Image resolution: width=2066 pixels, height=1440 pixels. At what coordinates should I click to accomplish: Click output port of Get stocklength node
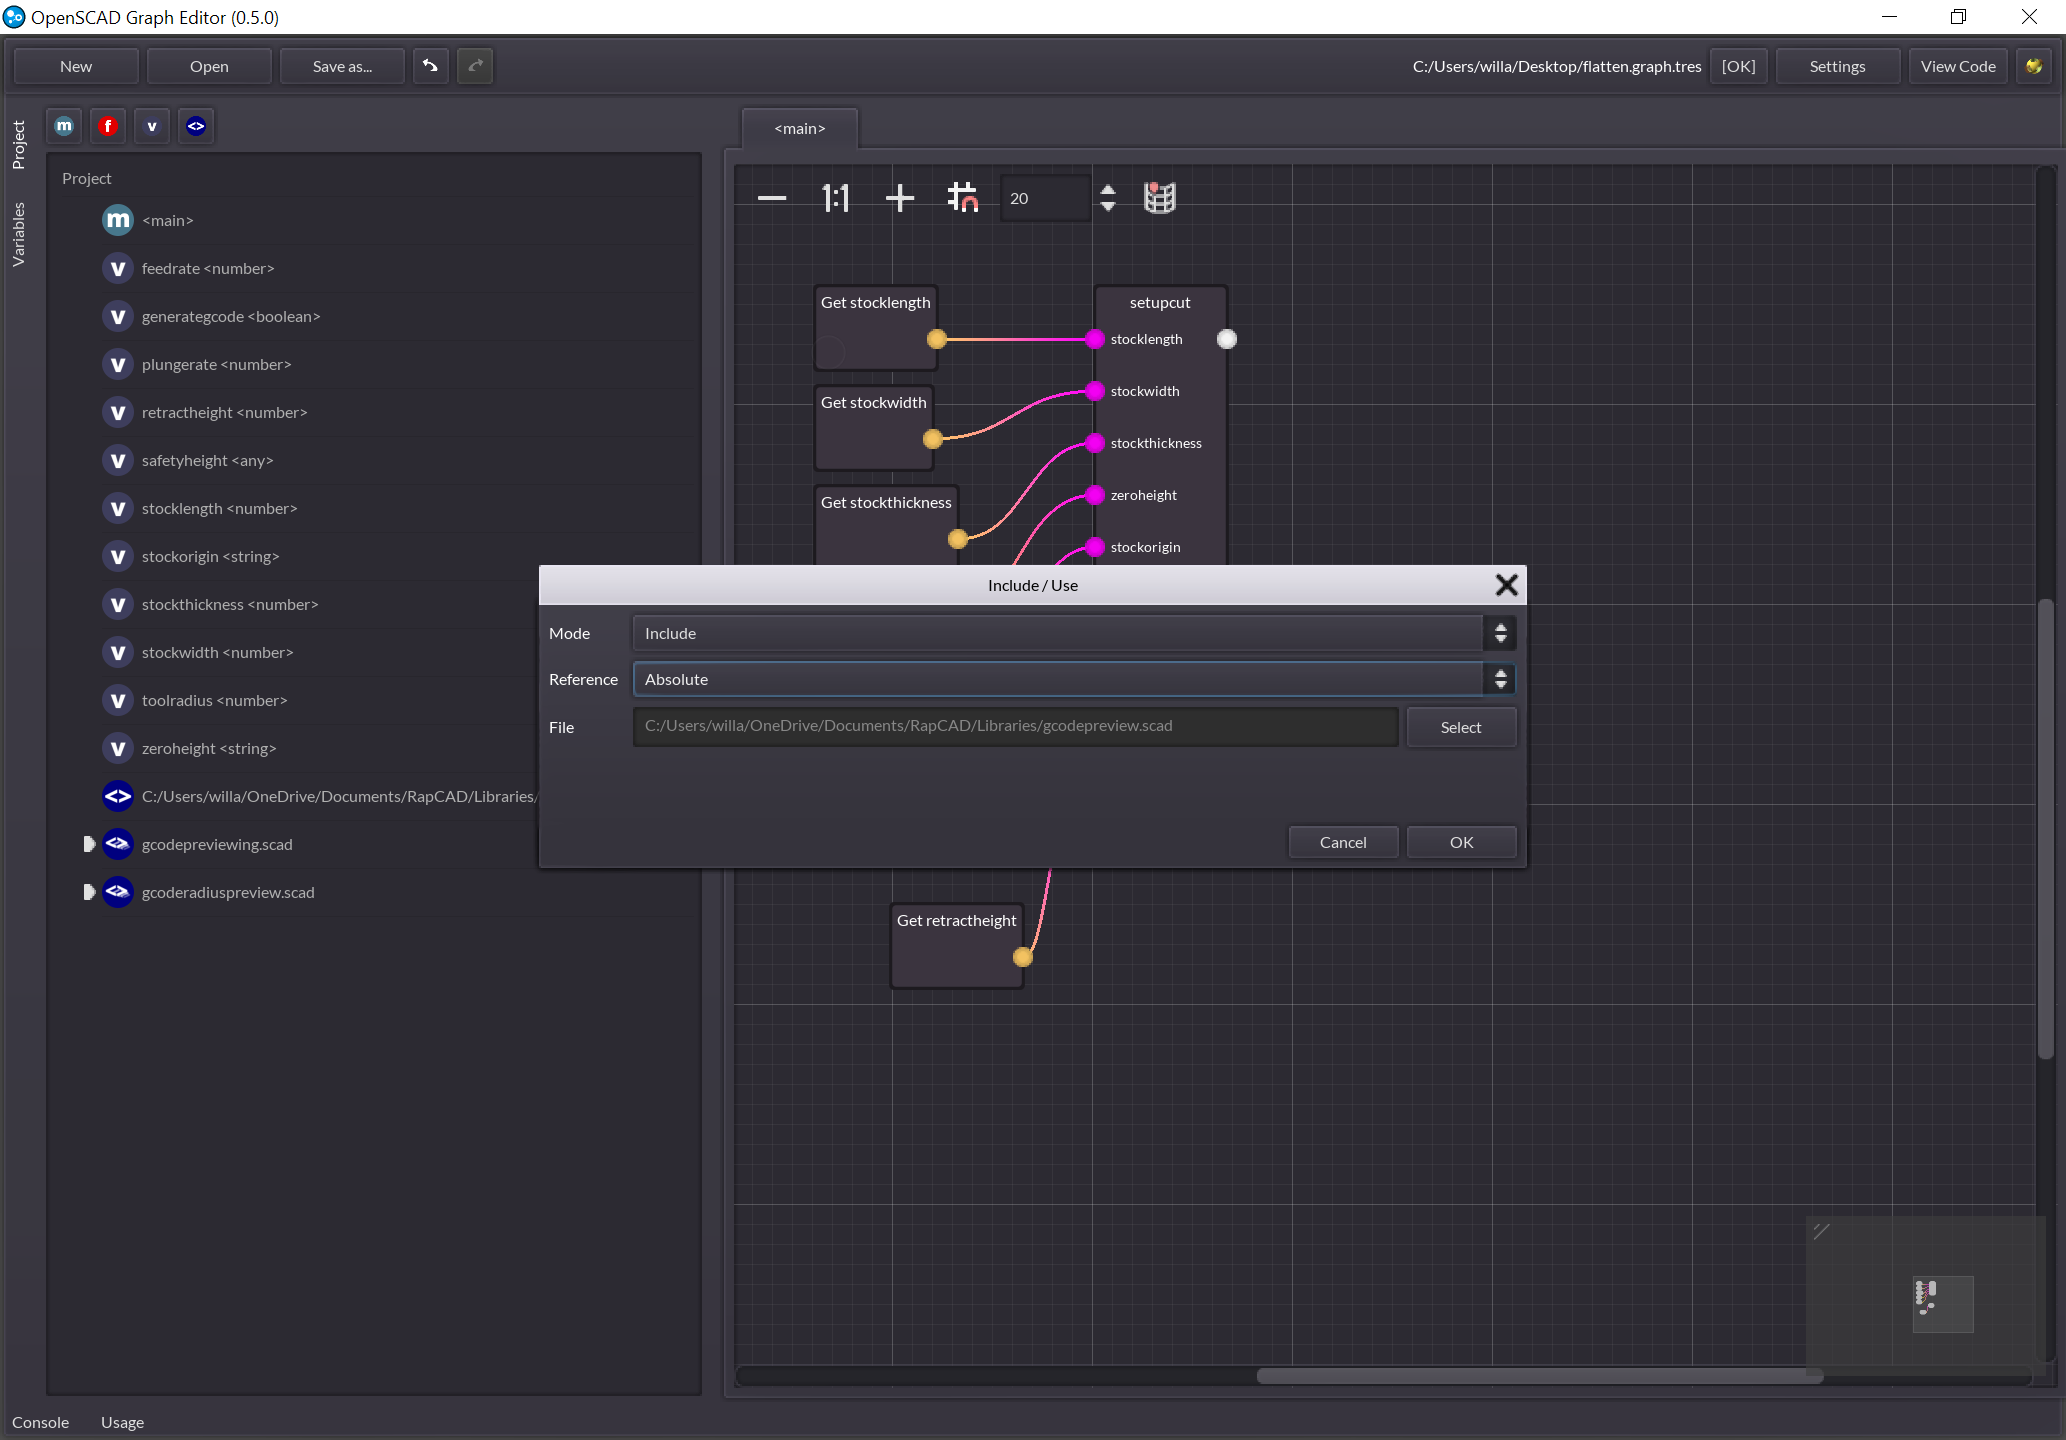pyautogui.click(x=937, y=339)
